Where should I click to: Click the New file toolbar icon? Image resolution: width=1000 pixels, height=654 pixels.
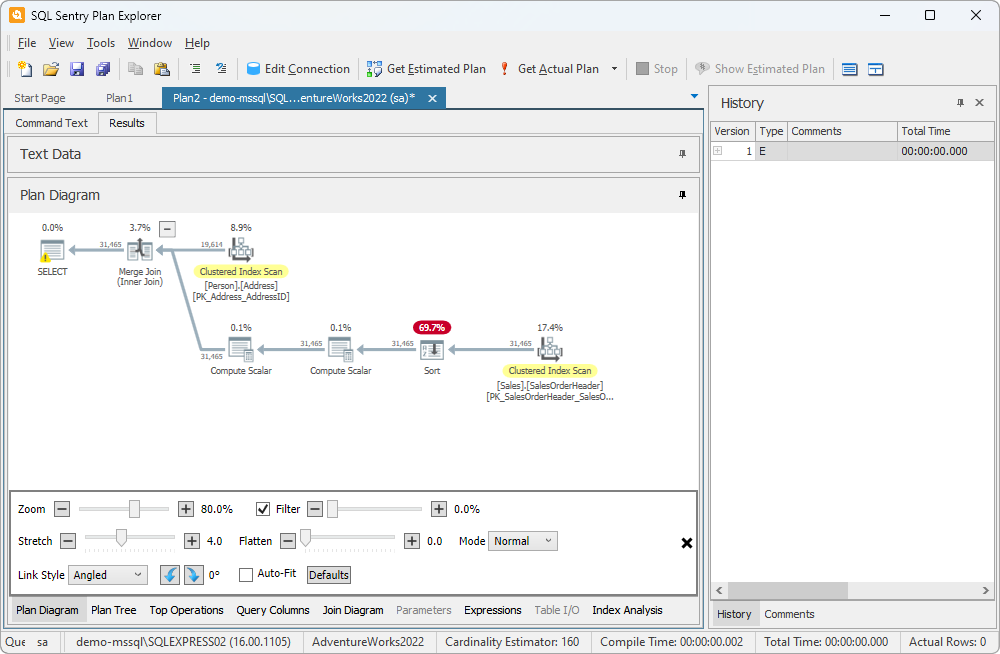coord(25,69)
